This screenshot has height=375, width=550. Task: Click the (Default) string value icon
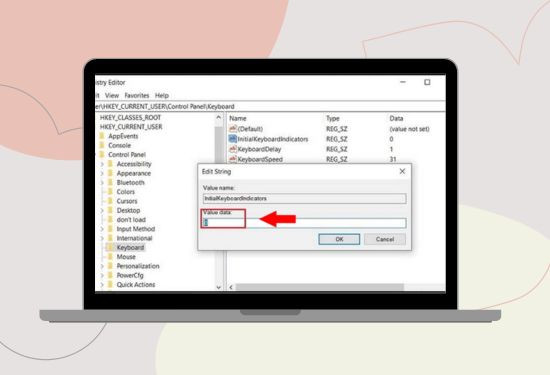pos(233,129)
